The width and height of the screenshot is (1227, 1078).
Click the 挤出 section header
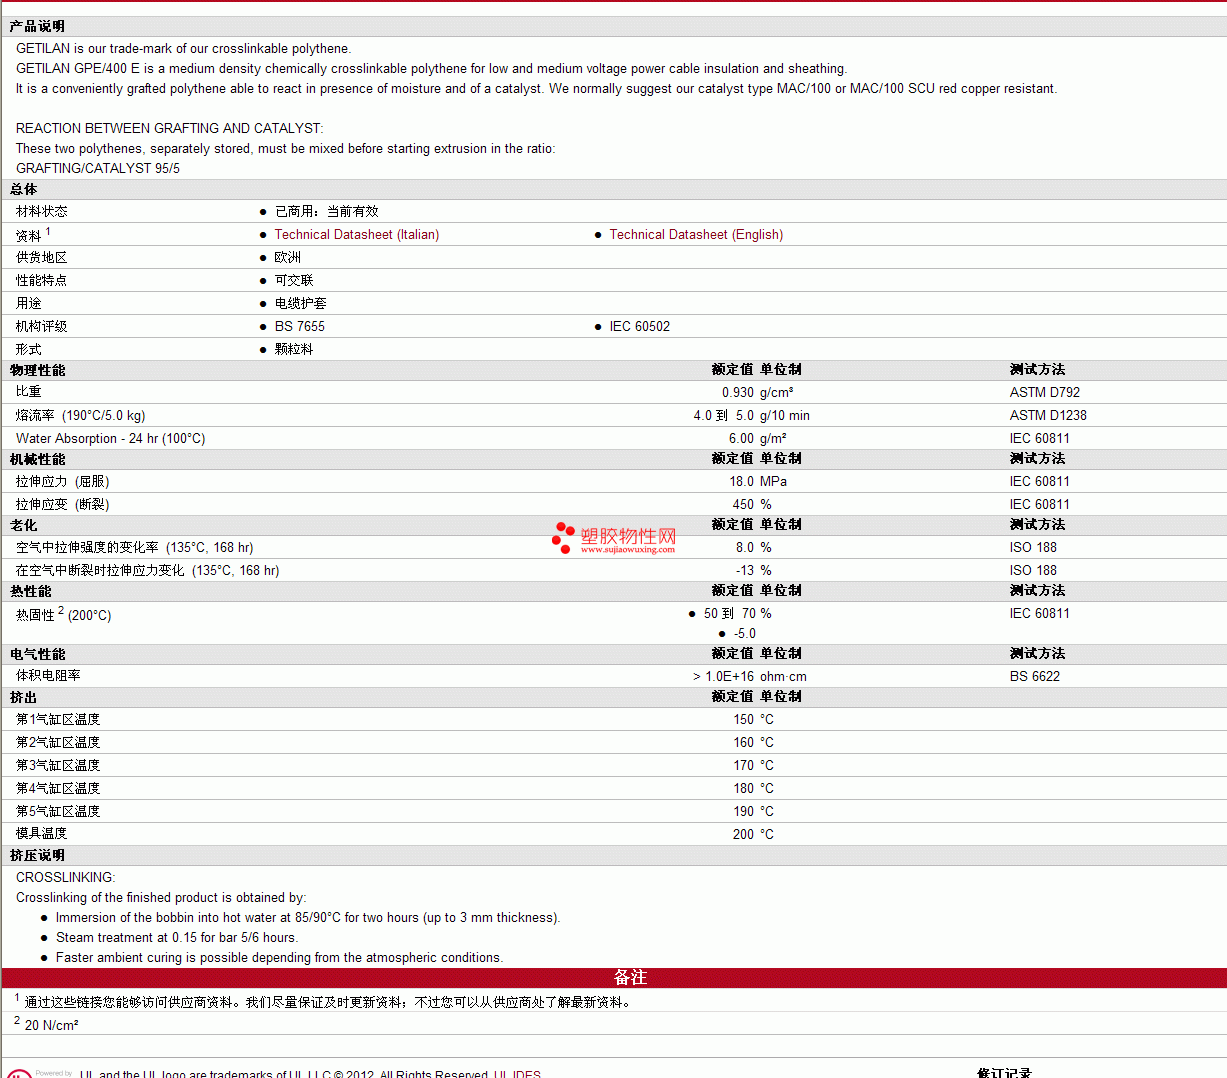[x=24, y=697]
